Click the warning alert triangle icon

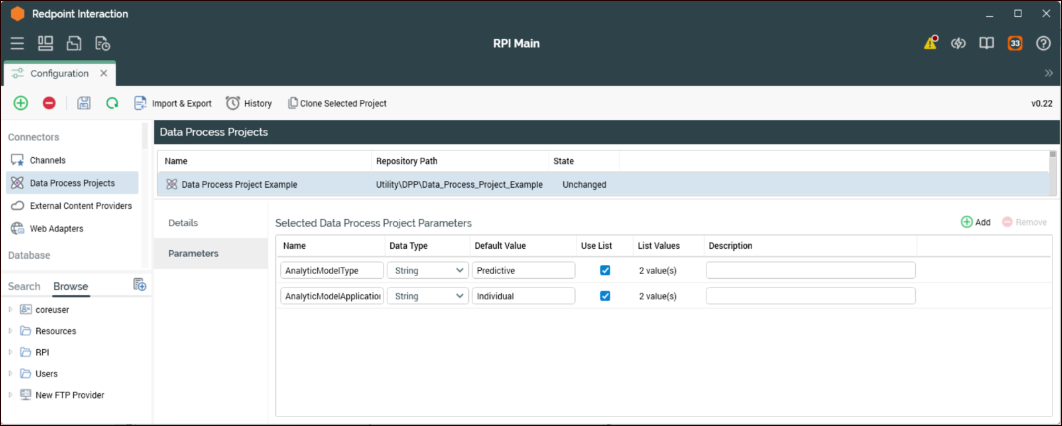pyautogui.click(x=930, y=43)
